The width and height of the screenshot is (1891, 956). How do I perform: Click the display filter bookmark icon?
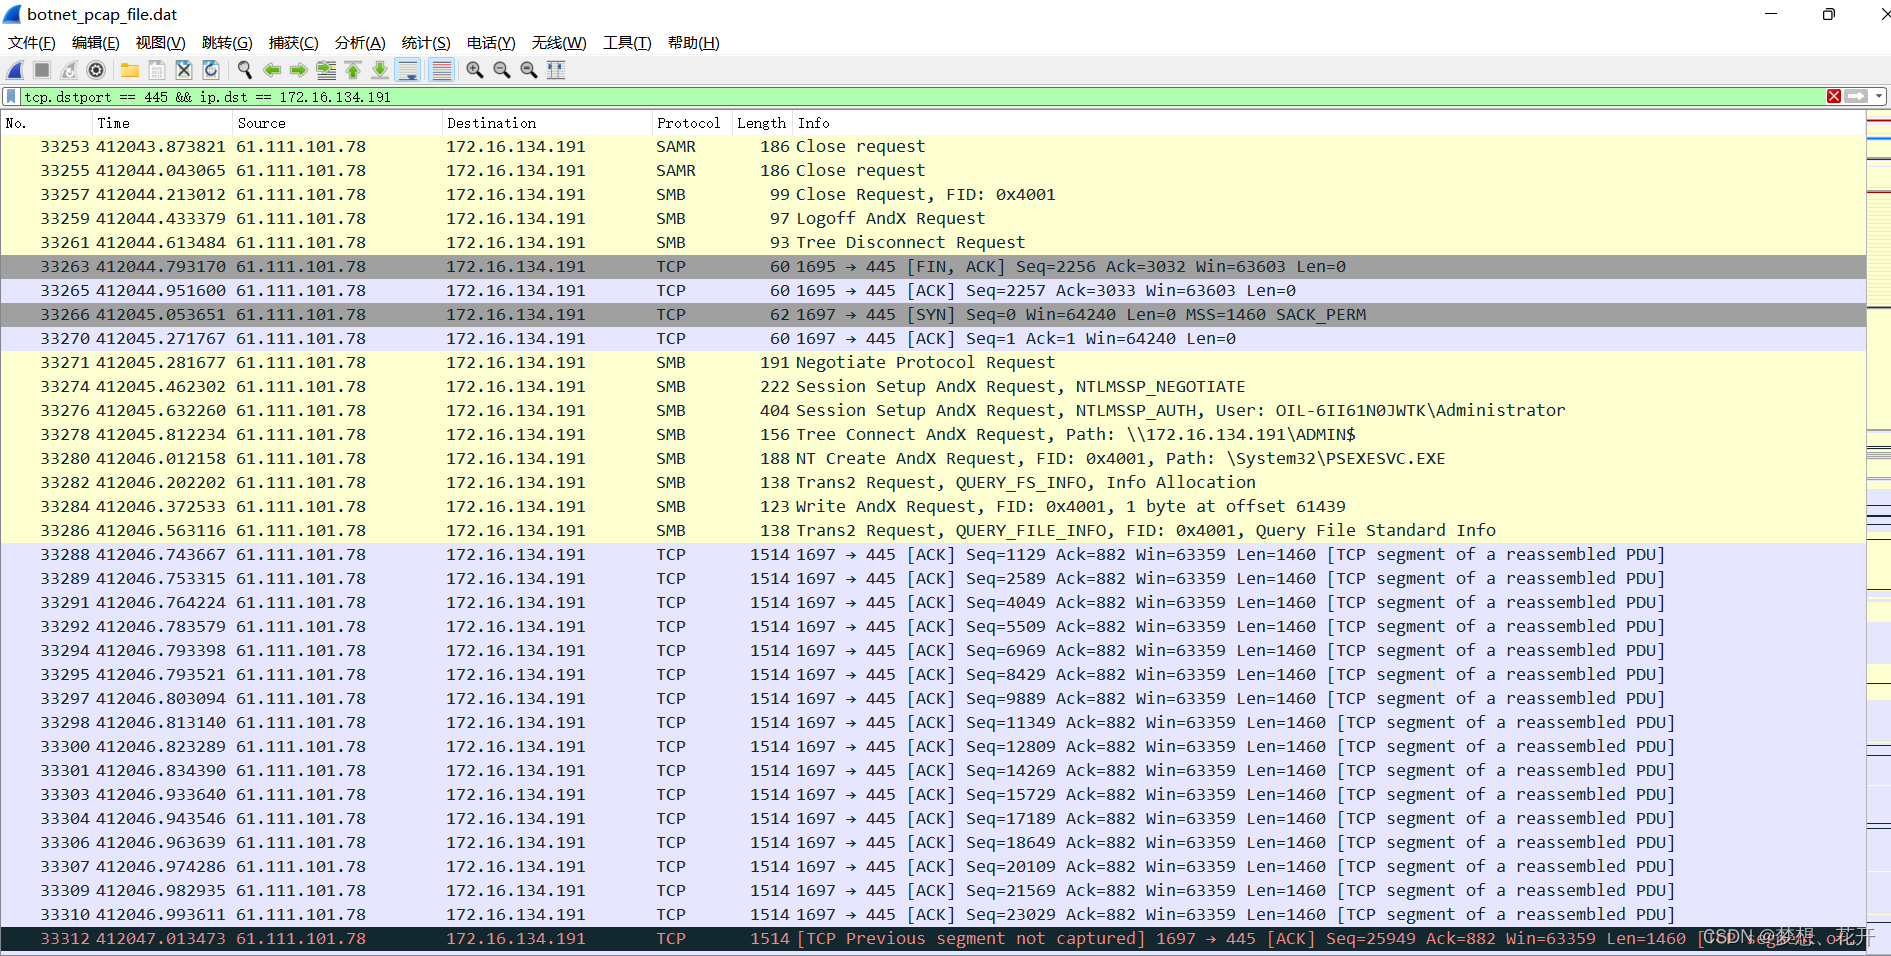pyautogui.click(x=11, y=96)
